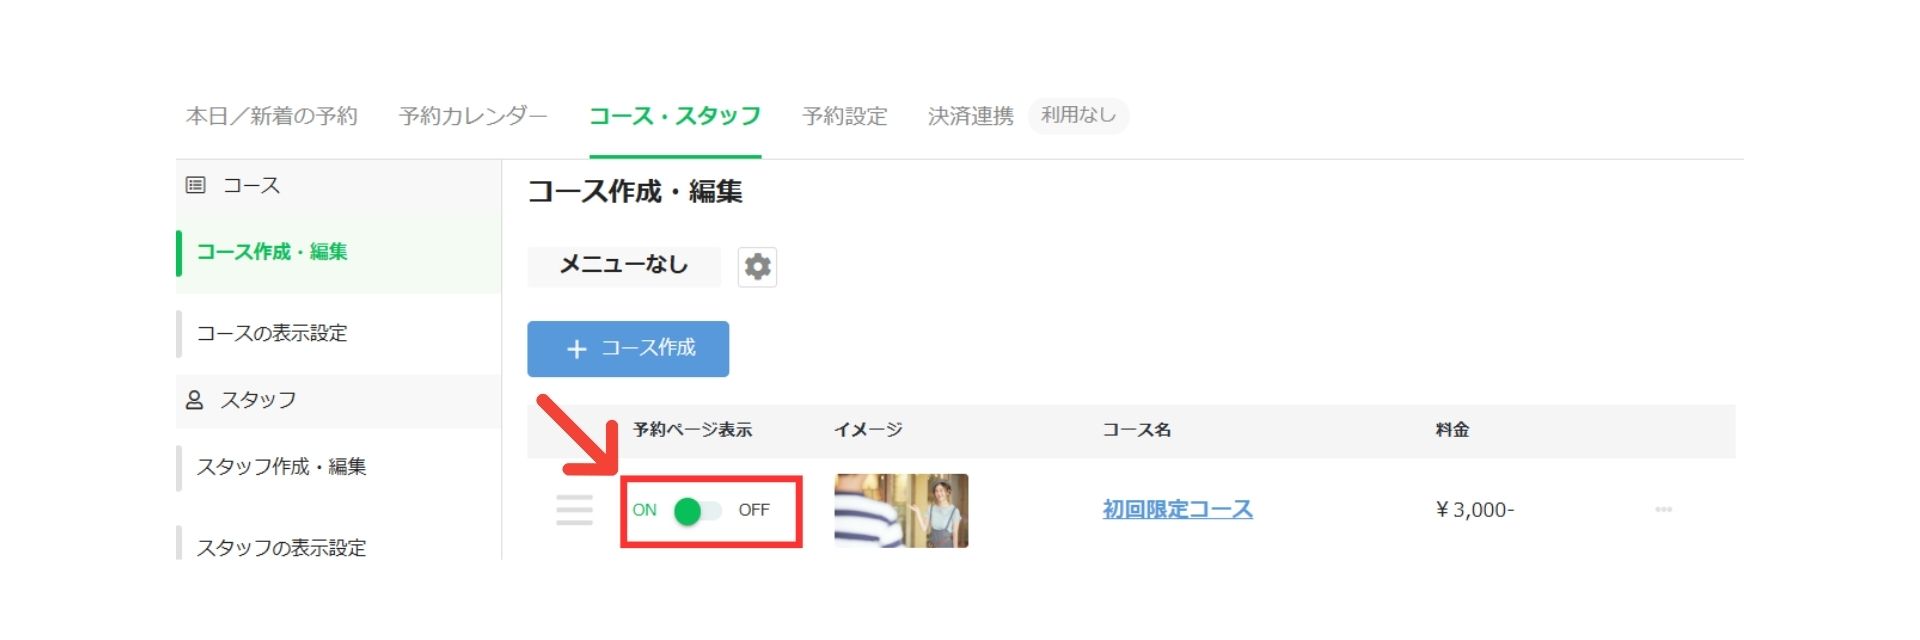
Task: Select the コース・スタッフ tab
Action: pos(675,116)
